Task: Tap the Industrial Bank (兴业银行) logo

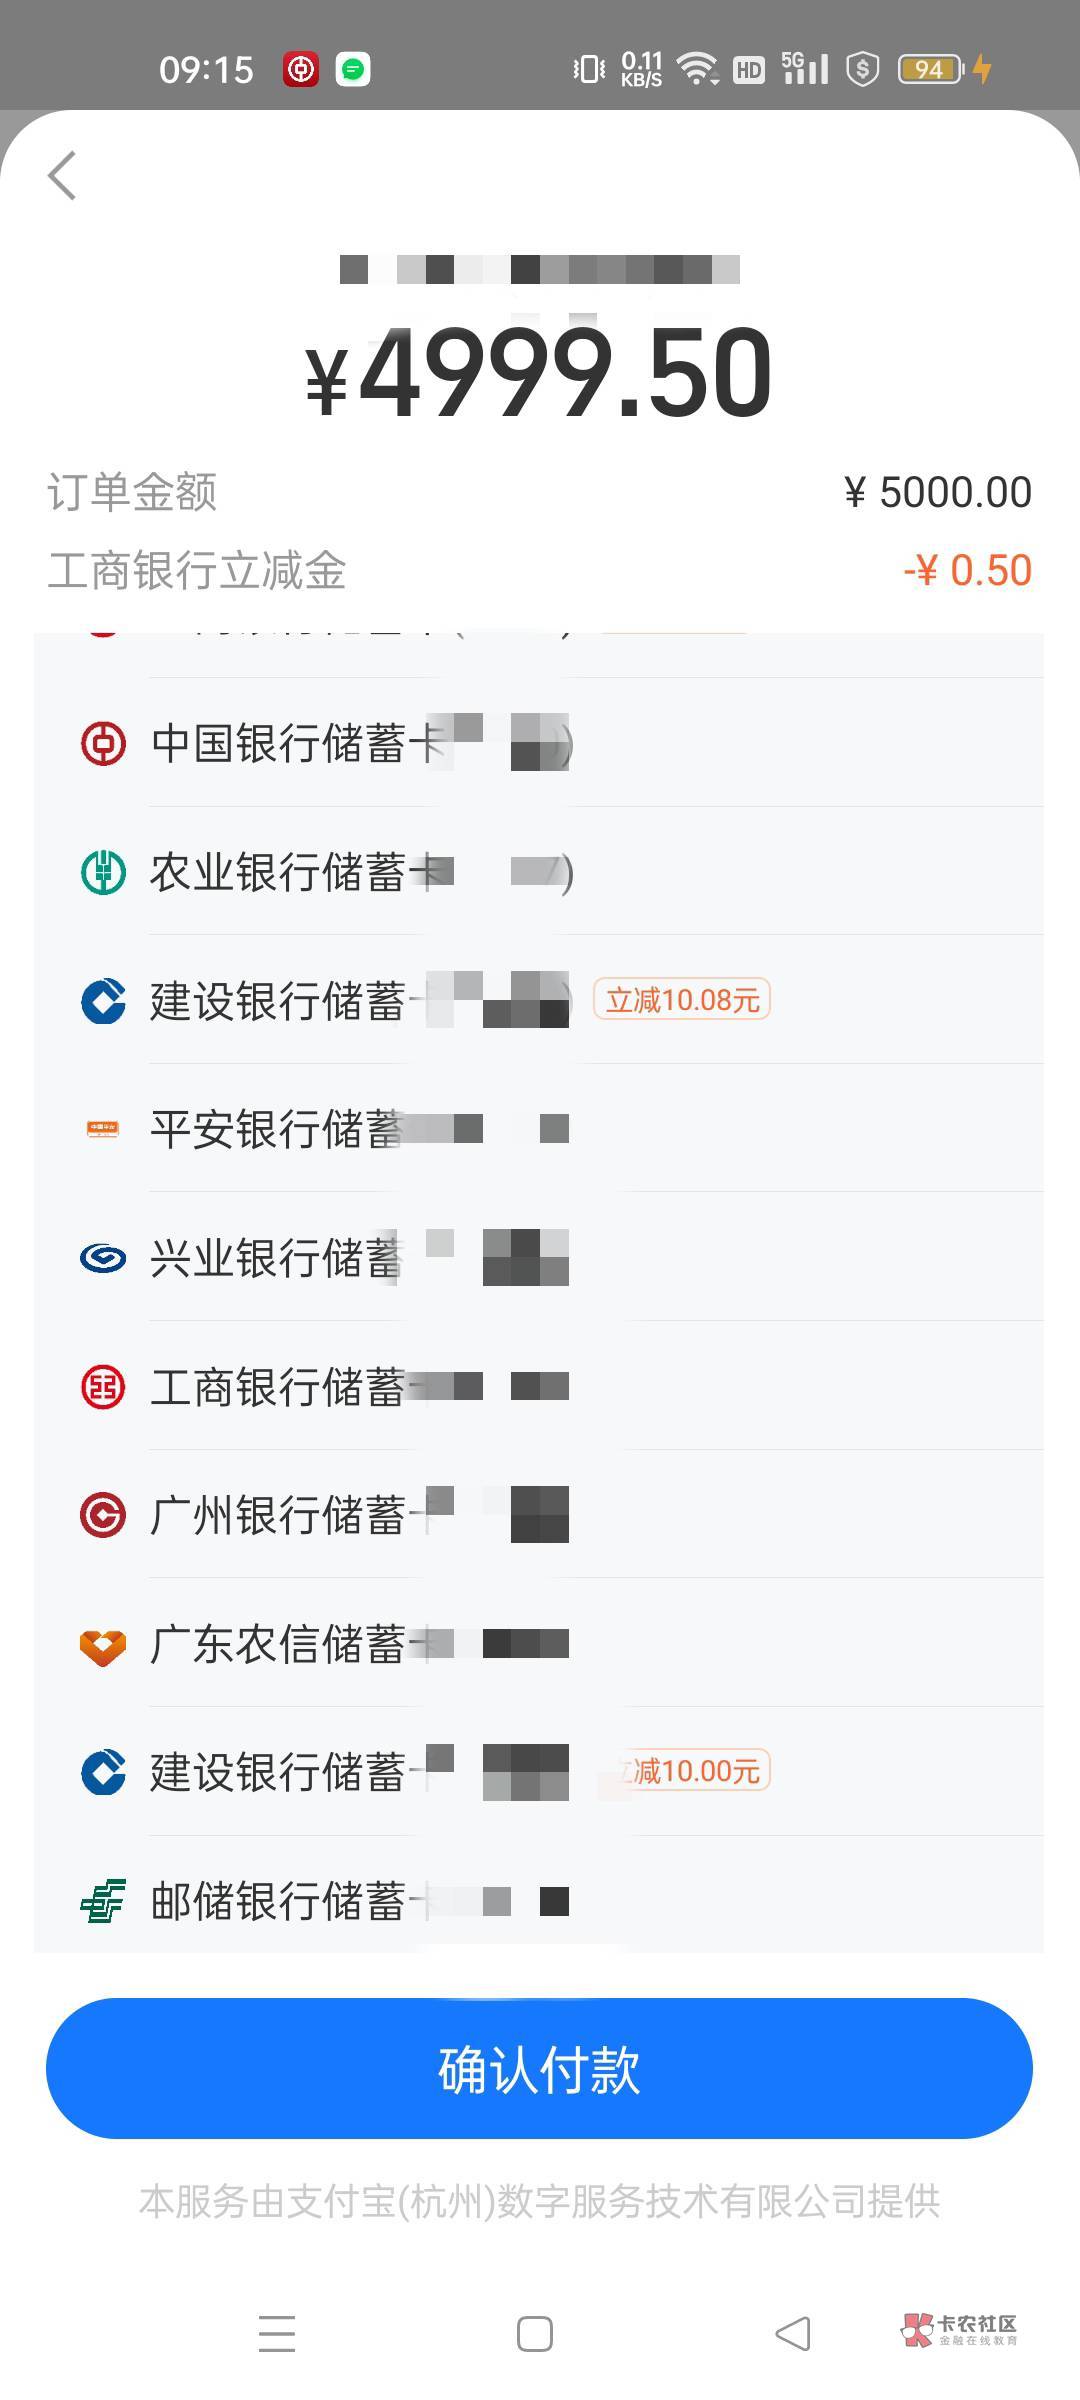Action: 103,1258
